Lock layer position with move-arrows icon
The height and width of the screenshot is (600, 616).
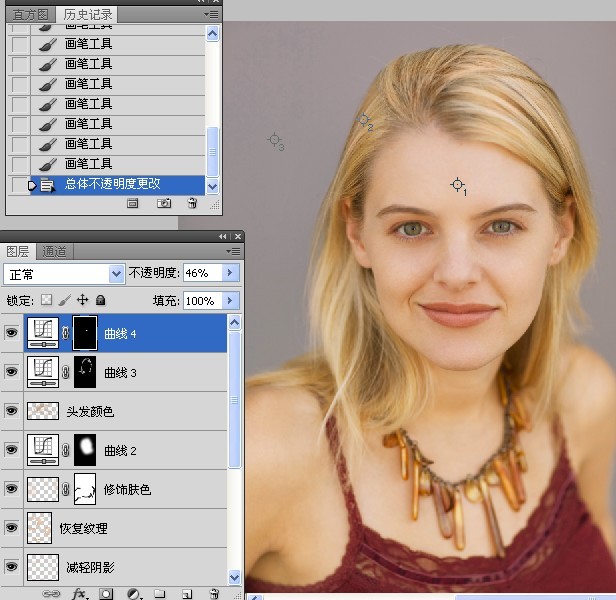(x=83, y=300)
